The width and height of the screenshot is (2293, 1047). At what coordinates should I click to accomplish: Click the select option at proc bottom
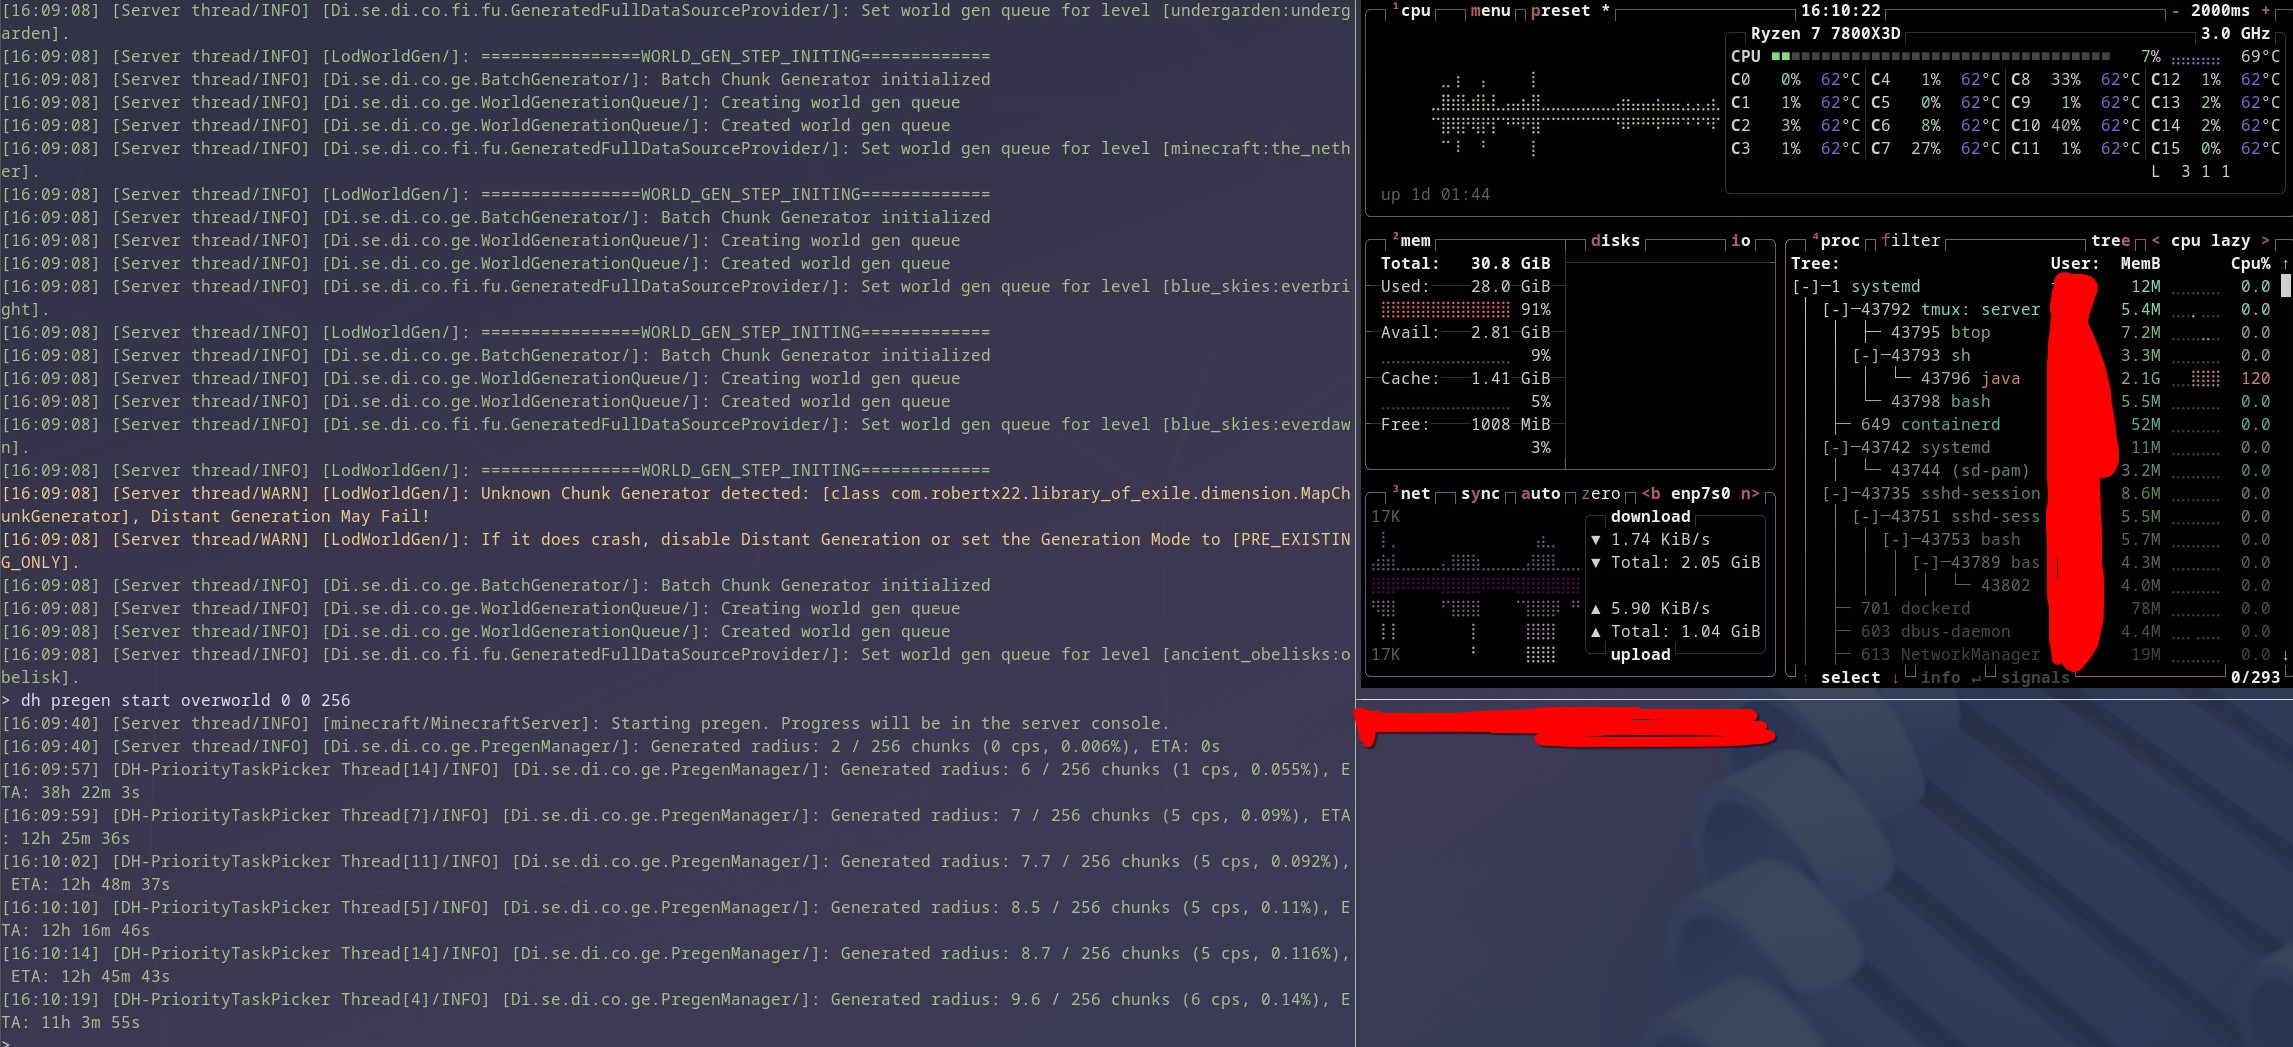pyautogui.click(x=1850, y=677)
